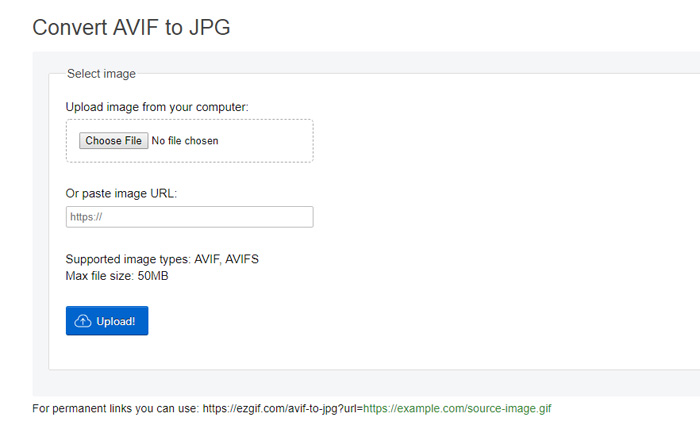Viewport: 700px width, 421px height.
Task: Focus the paste image URL input field
Action: point(189,217)
